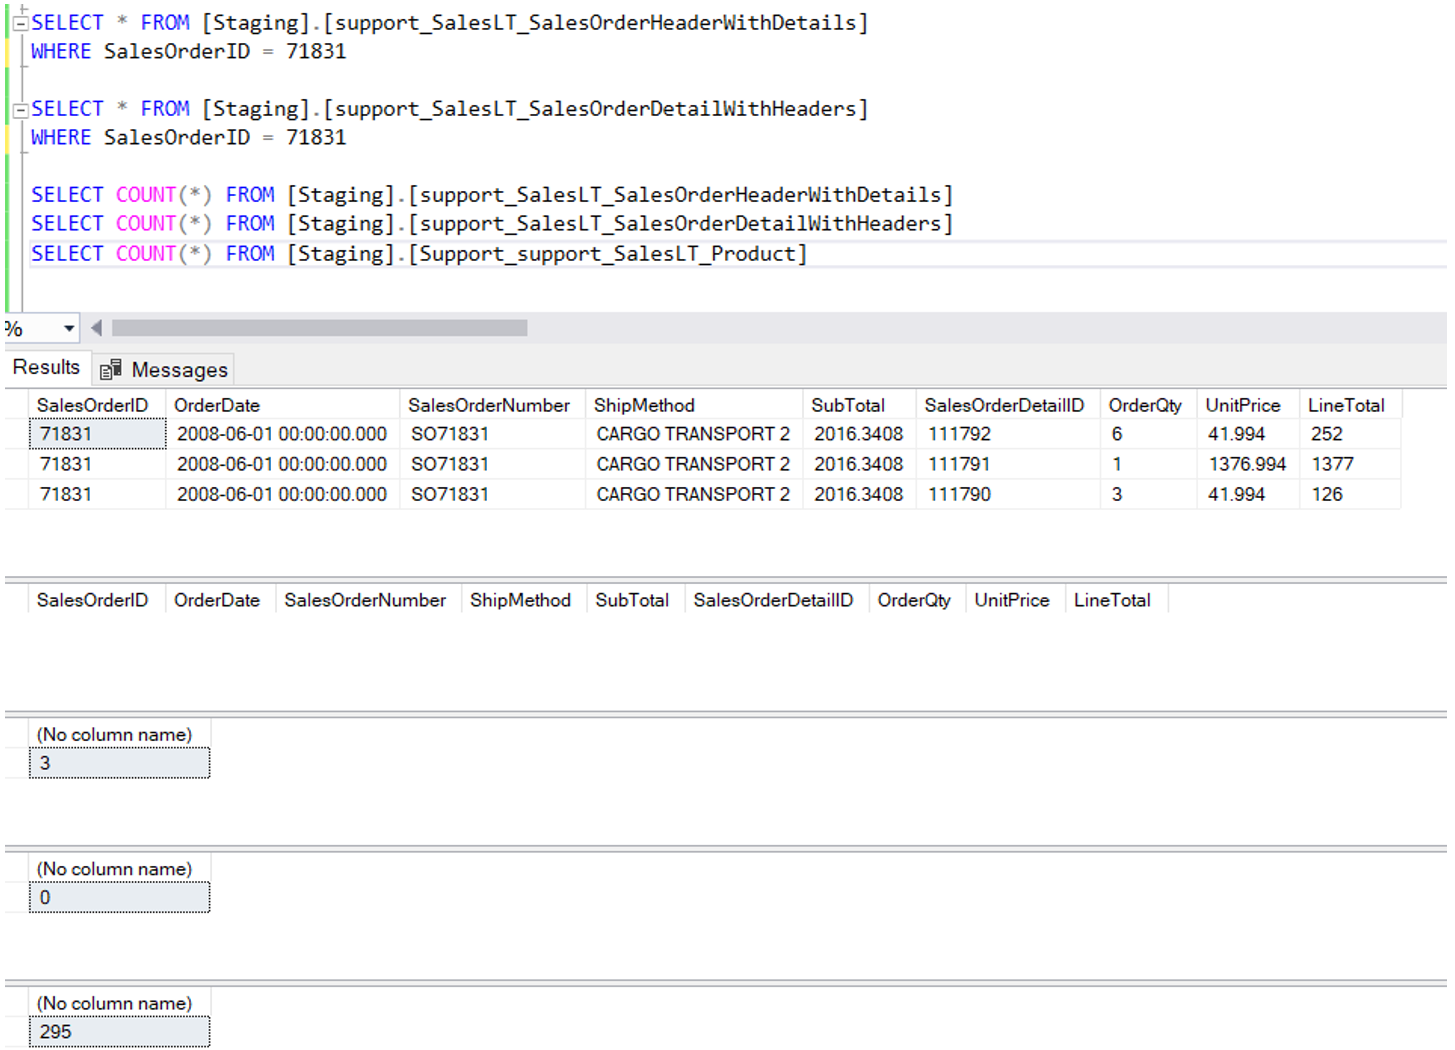Collapse the second SELECT statement outline box
Screen dimensions: 1455x1050
(x=19, y=110)
